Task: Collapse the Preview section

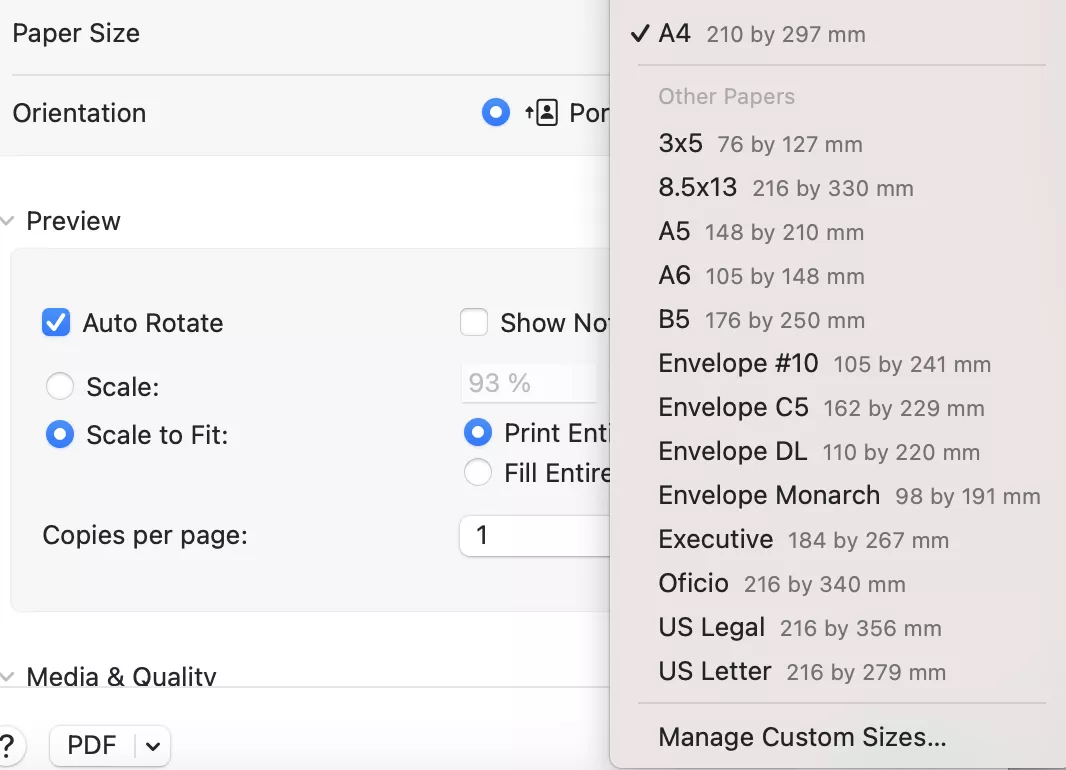Action: coord(8,221)
